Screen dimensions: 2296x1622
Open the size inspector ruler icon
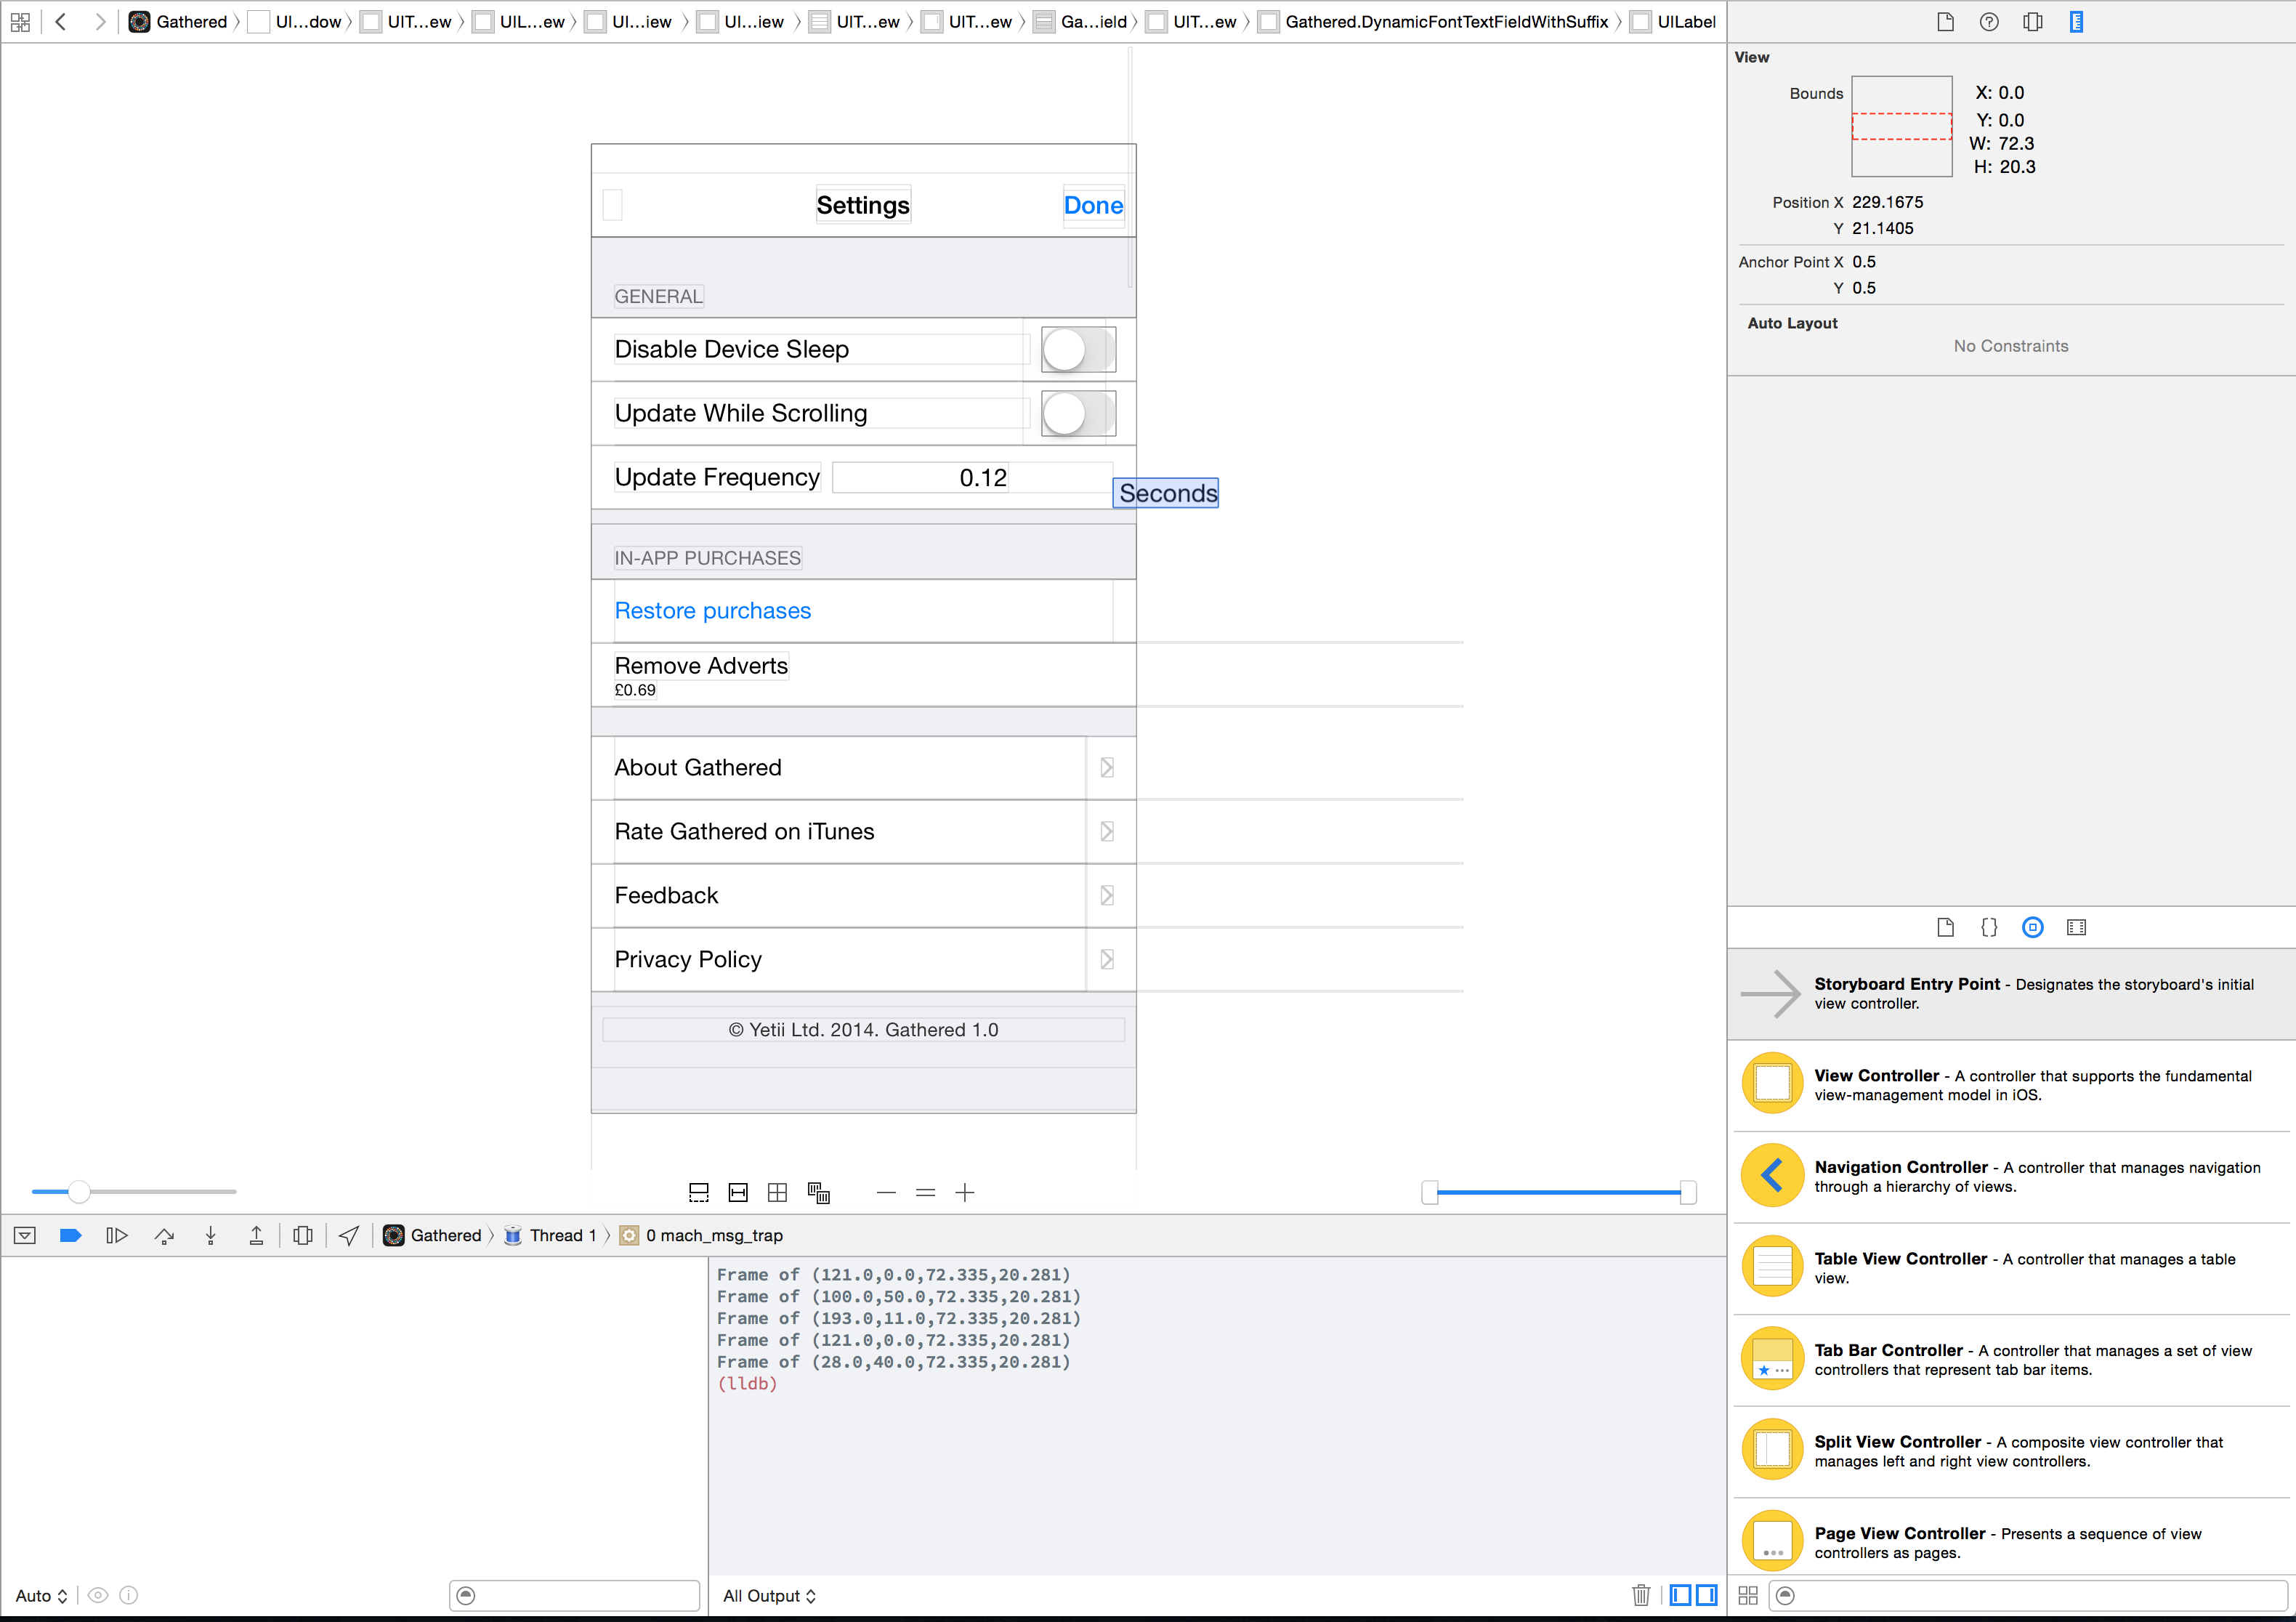pos(2076,22)
